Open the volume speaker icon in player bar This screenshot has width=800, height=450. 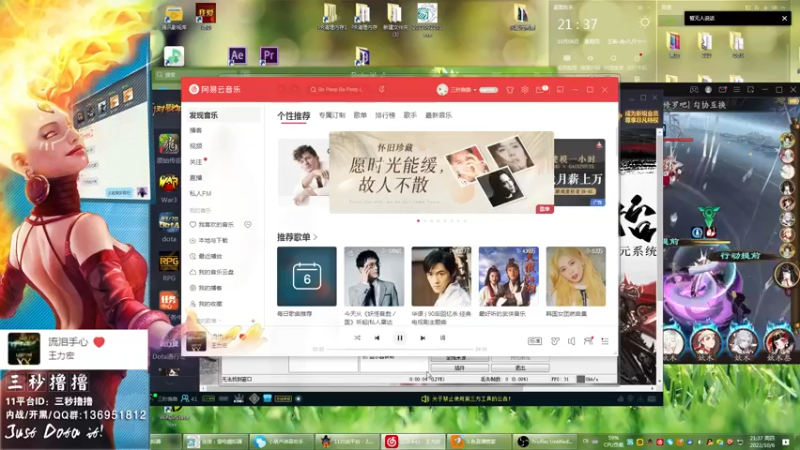point(571,341)
